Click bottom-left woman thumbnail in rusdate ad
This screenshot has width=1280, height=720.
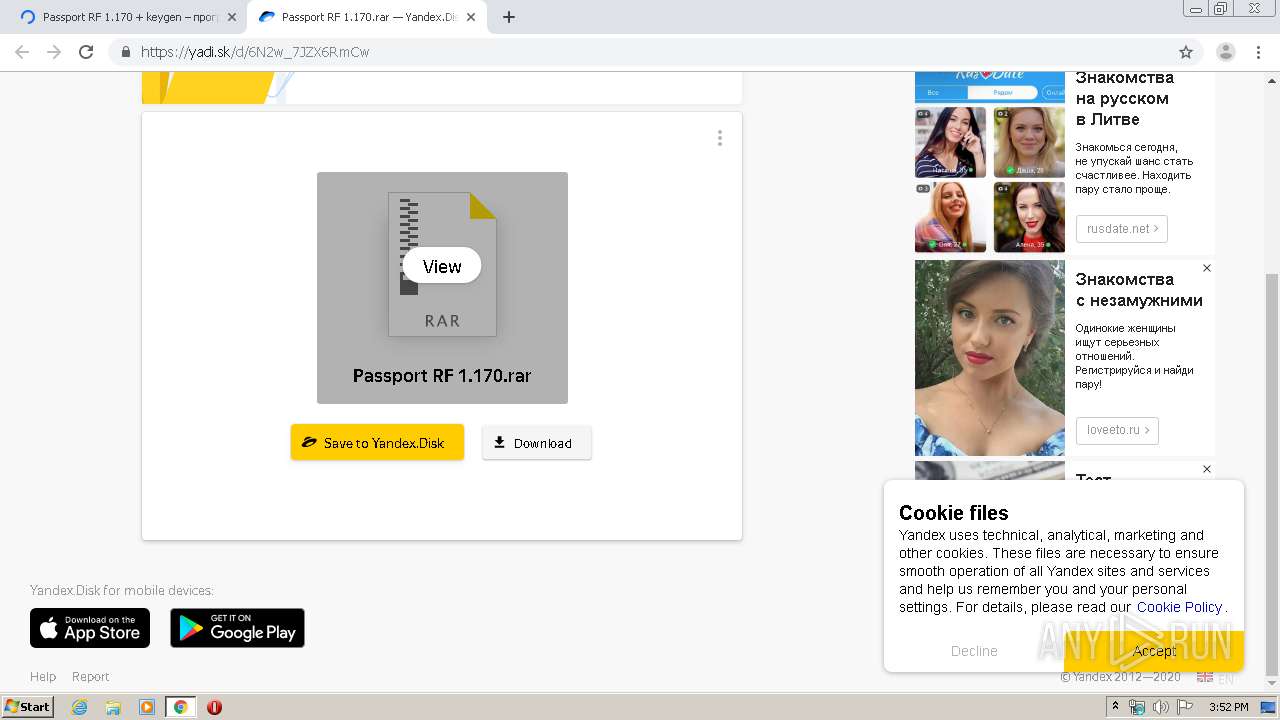[950, 217]
